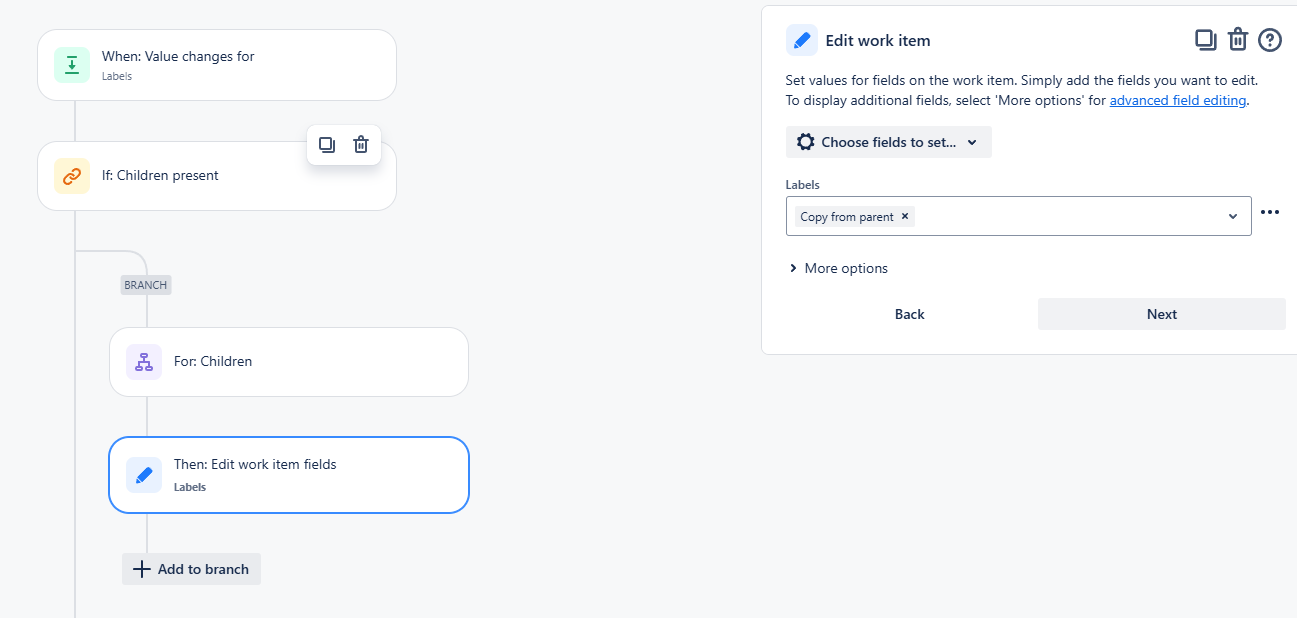The image size is (1297, 618).
Task: Click the Next button
Action: (x=1161, y=313)
